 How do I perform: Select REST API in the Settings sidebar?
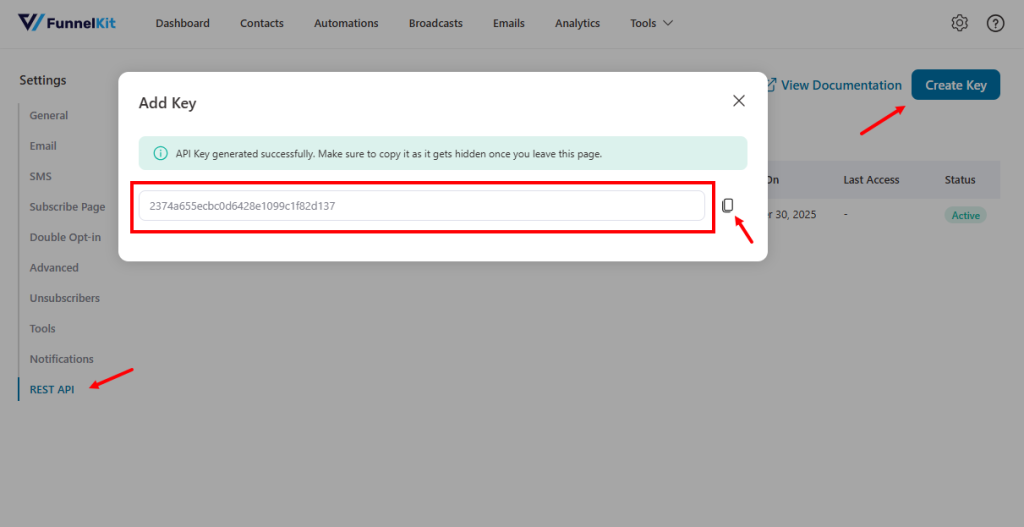[x=52, y=389]
